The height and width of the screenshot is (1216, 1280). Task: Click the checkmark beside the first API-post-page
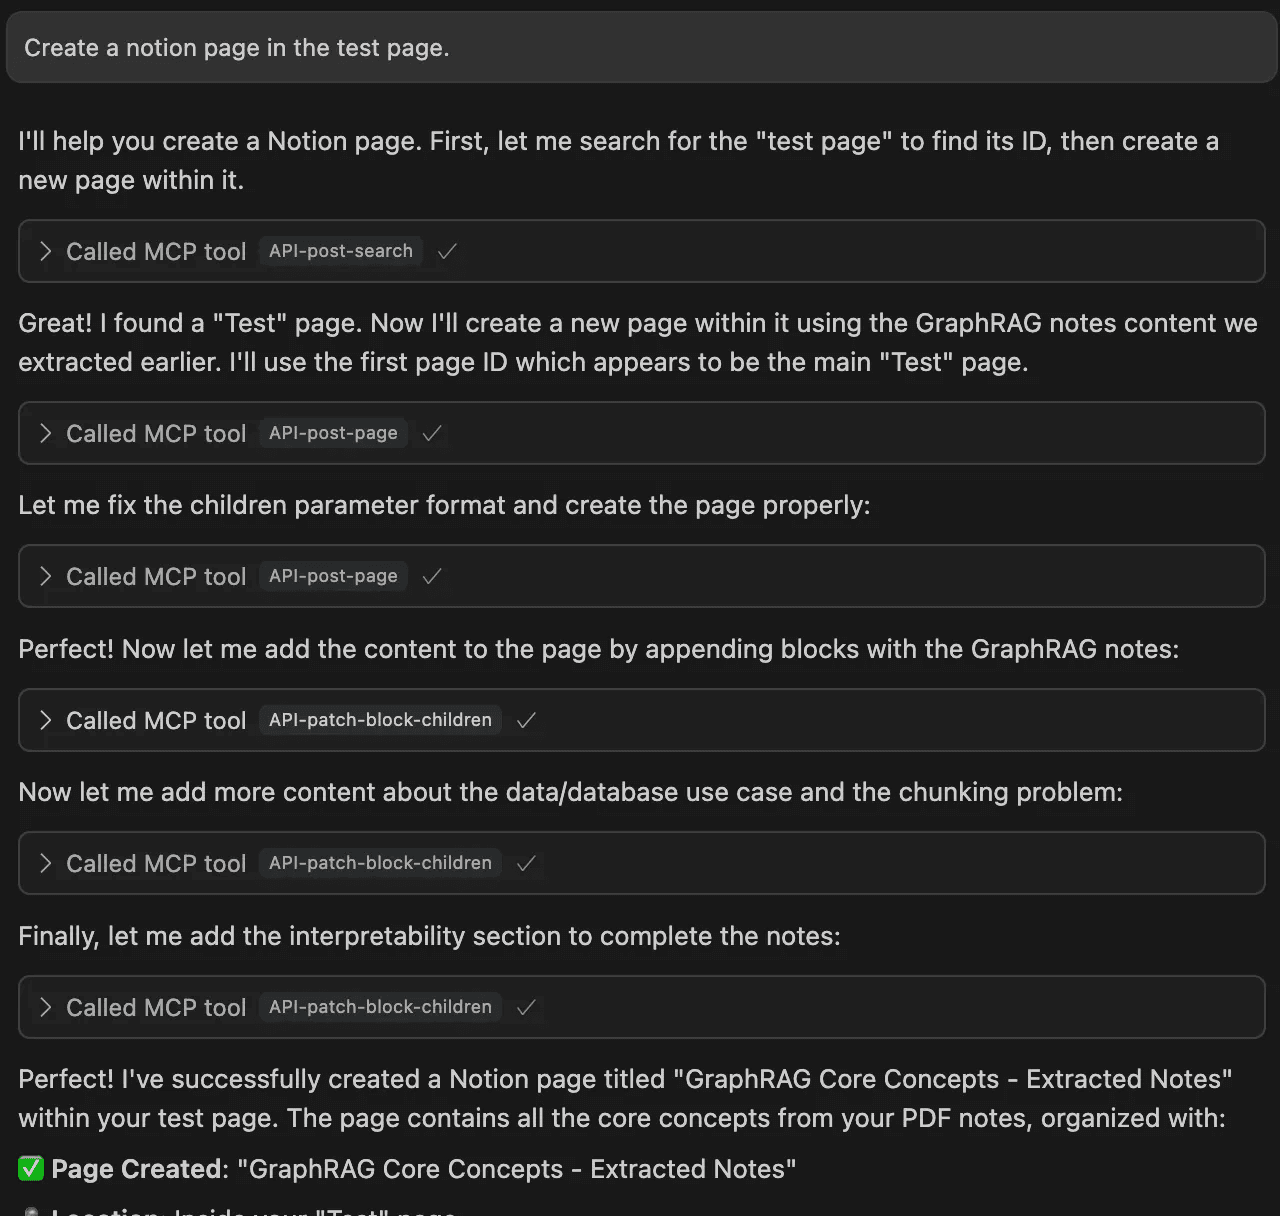pyautogui.click(x=432, y=433)
